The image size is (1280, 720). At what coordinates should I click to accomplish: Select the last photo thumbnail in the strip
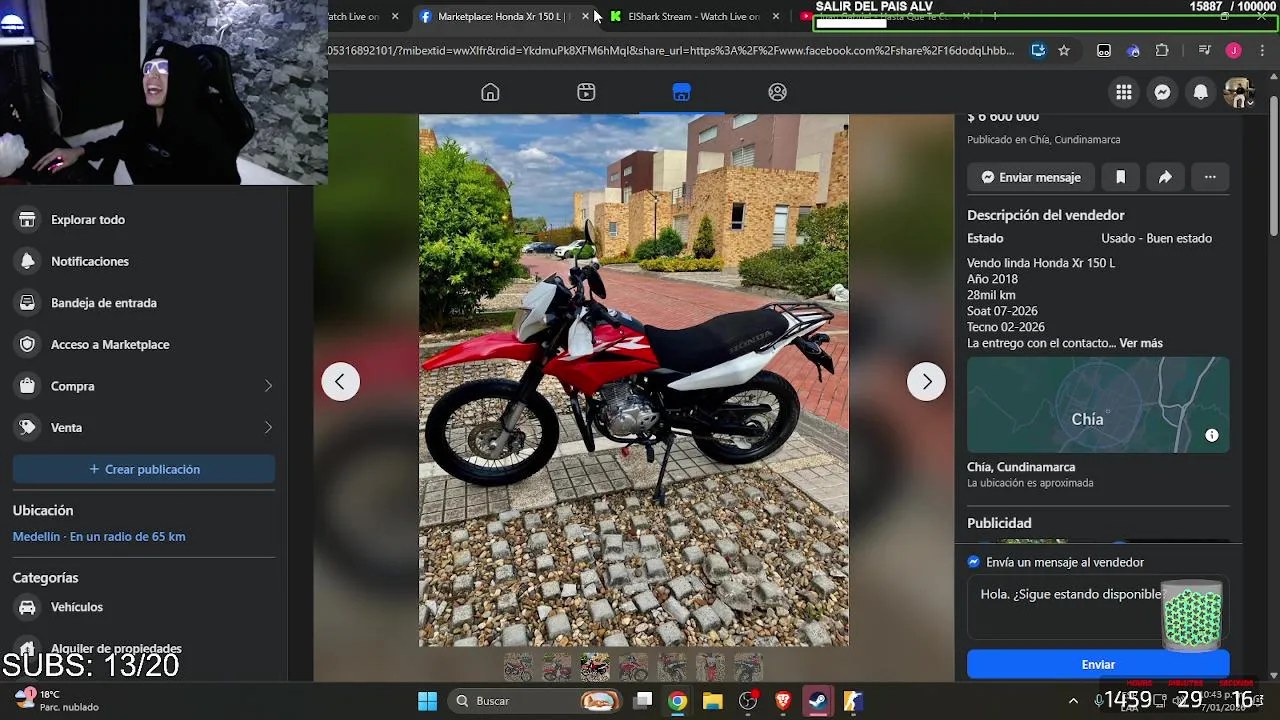pos(748,667)
